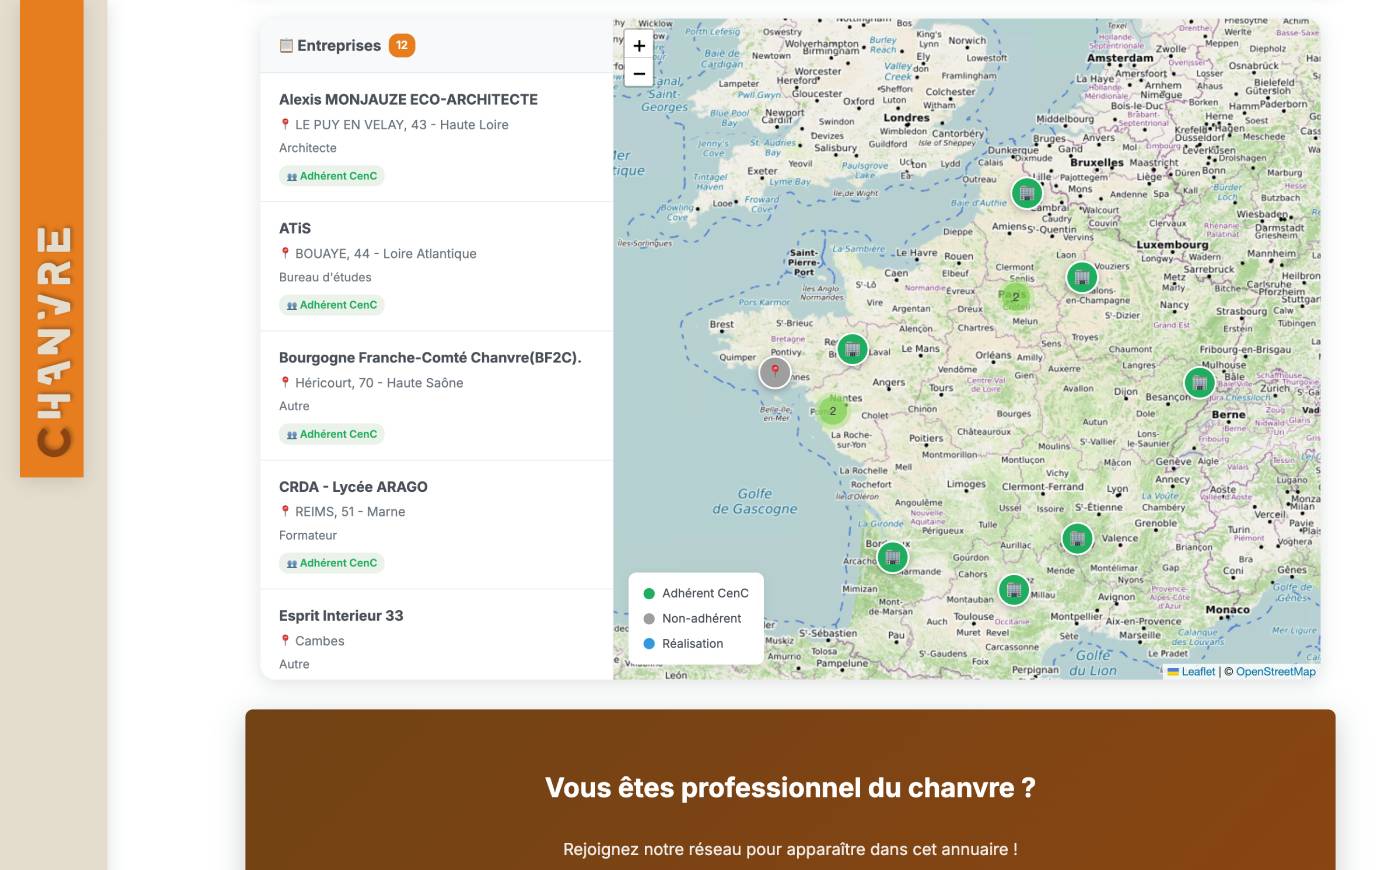Expand the cluster of 2 near Nantes

point(831,410)
